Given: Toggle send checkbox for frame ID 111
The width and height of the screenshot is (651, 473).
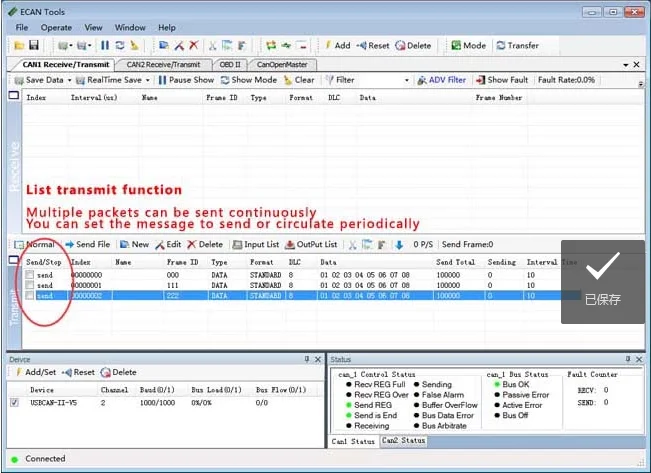Looking at the screenshot, I should [30, 285].
